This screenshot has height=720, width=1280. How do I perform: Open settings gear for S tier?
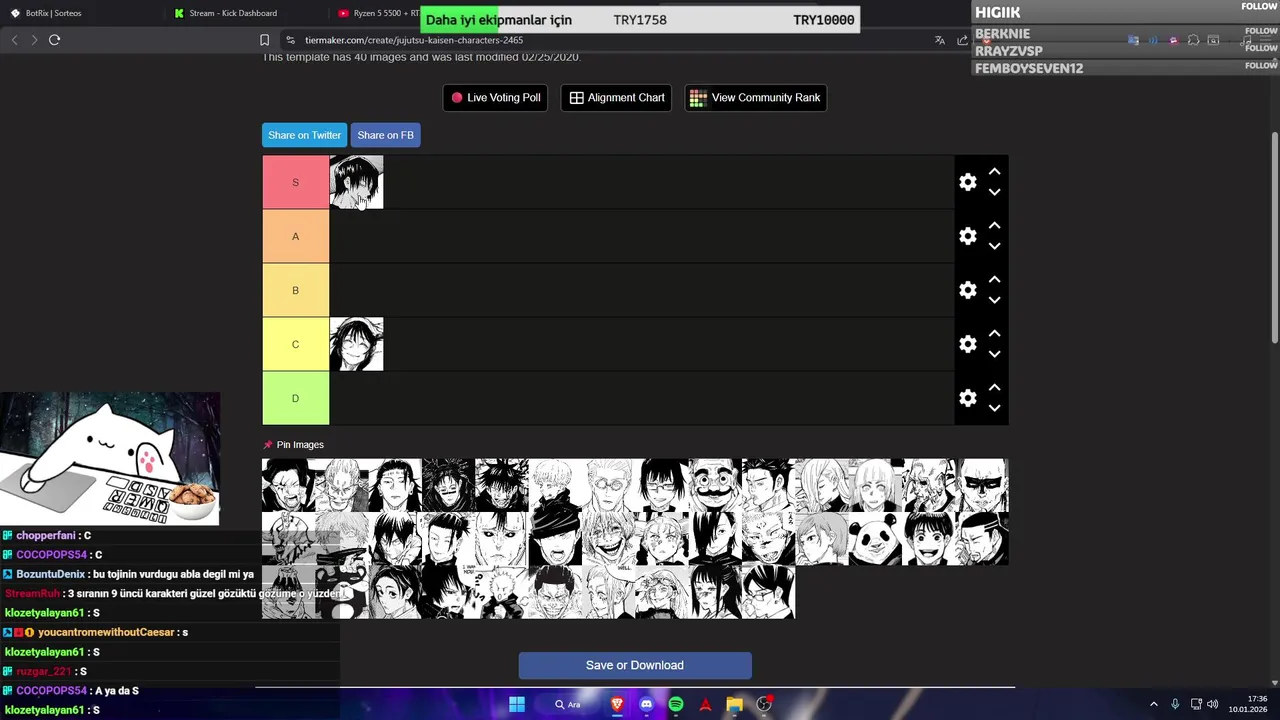tap(967, 182)
